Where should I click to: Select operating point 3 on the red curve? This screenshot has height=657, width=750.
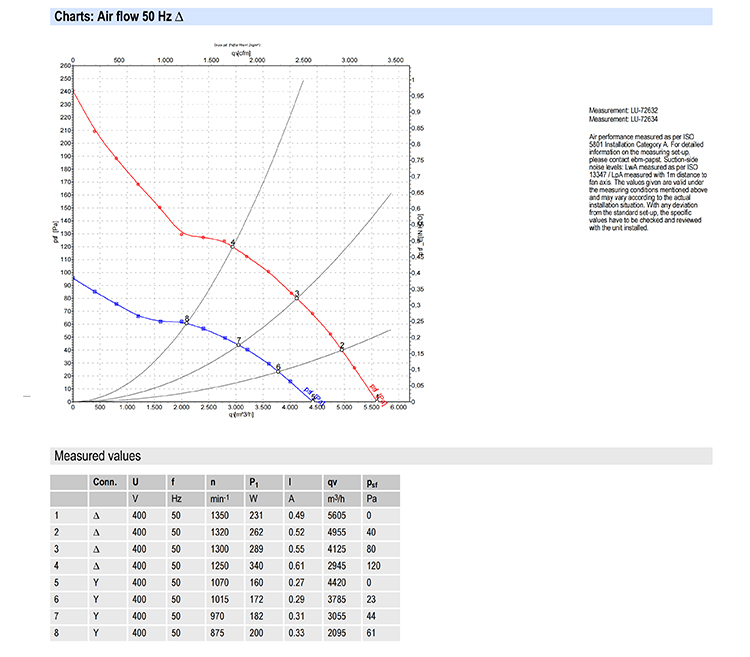point(297,298)
